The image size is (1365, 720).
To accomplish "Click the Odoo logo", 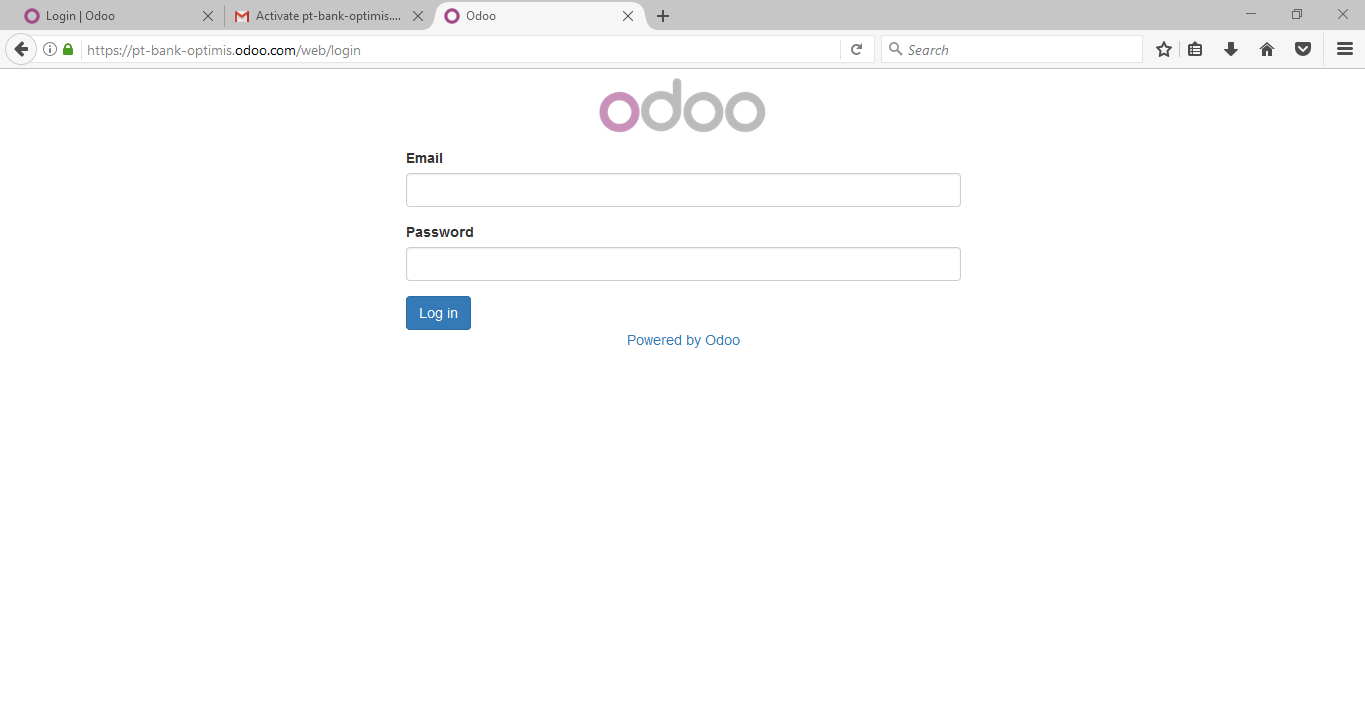I will pos(683,105).
